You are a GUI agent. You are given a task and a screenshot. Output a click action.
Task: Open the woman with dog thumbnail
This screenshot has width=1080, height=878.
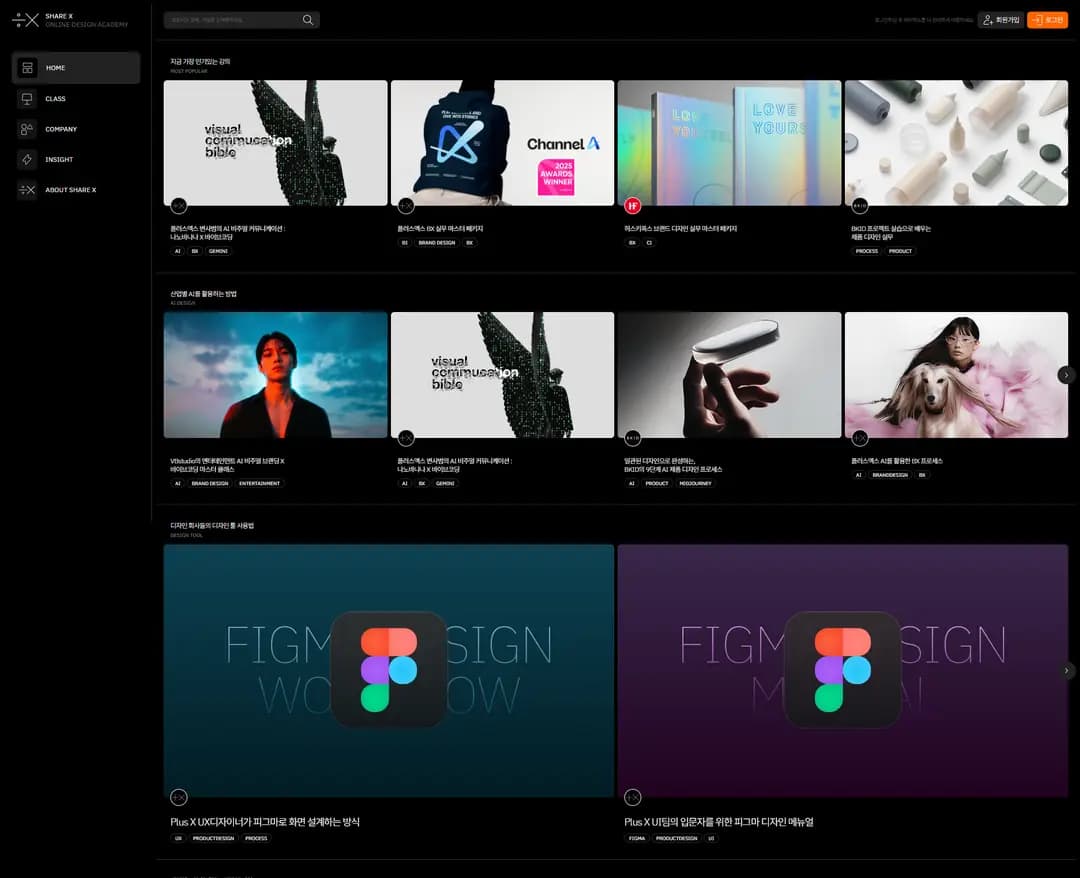click(956, 375)
